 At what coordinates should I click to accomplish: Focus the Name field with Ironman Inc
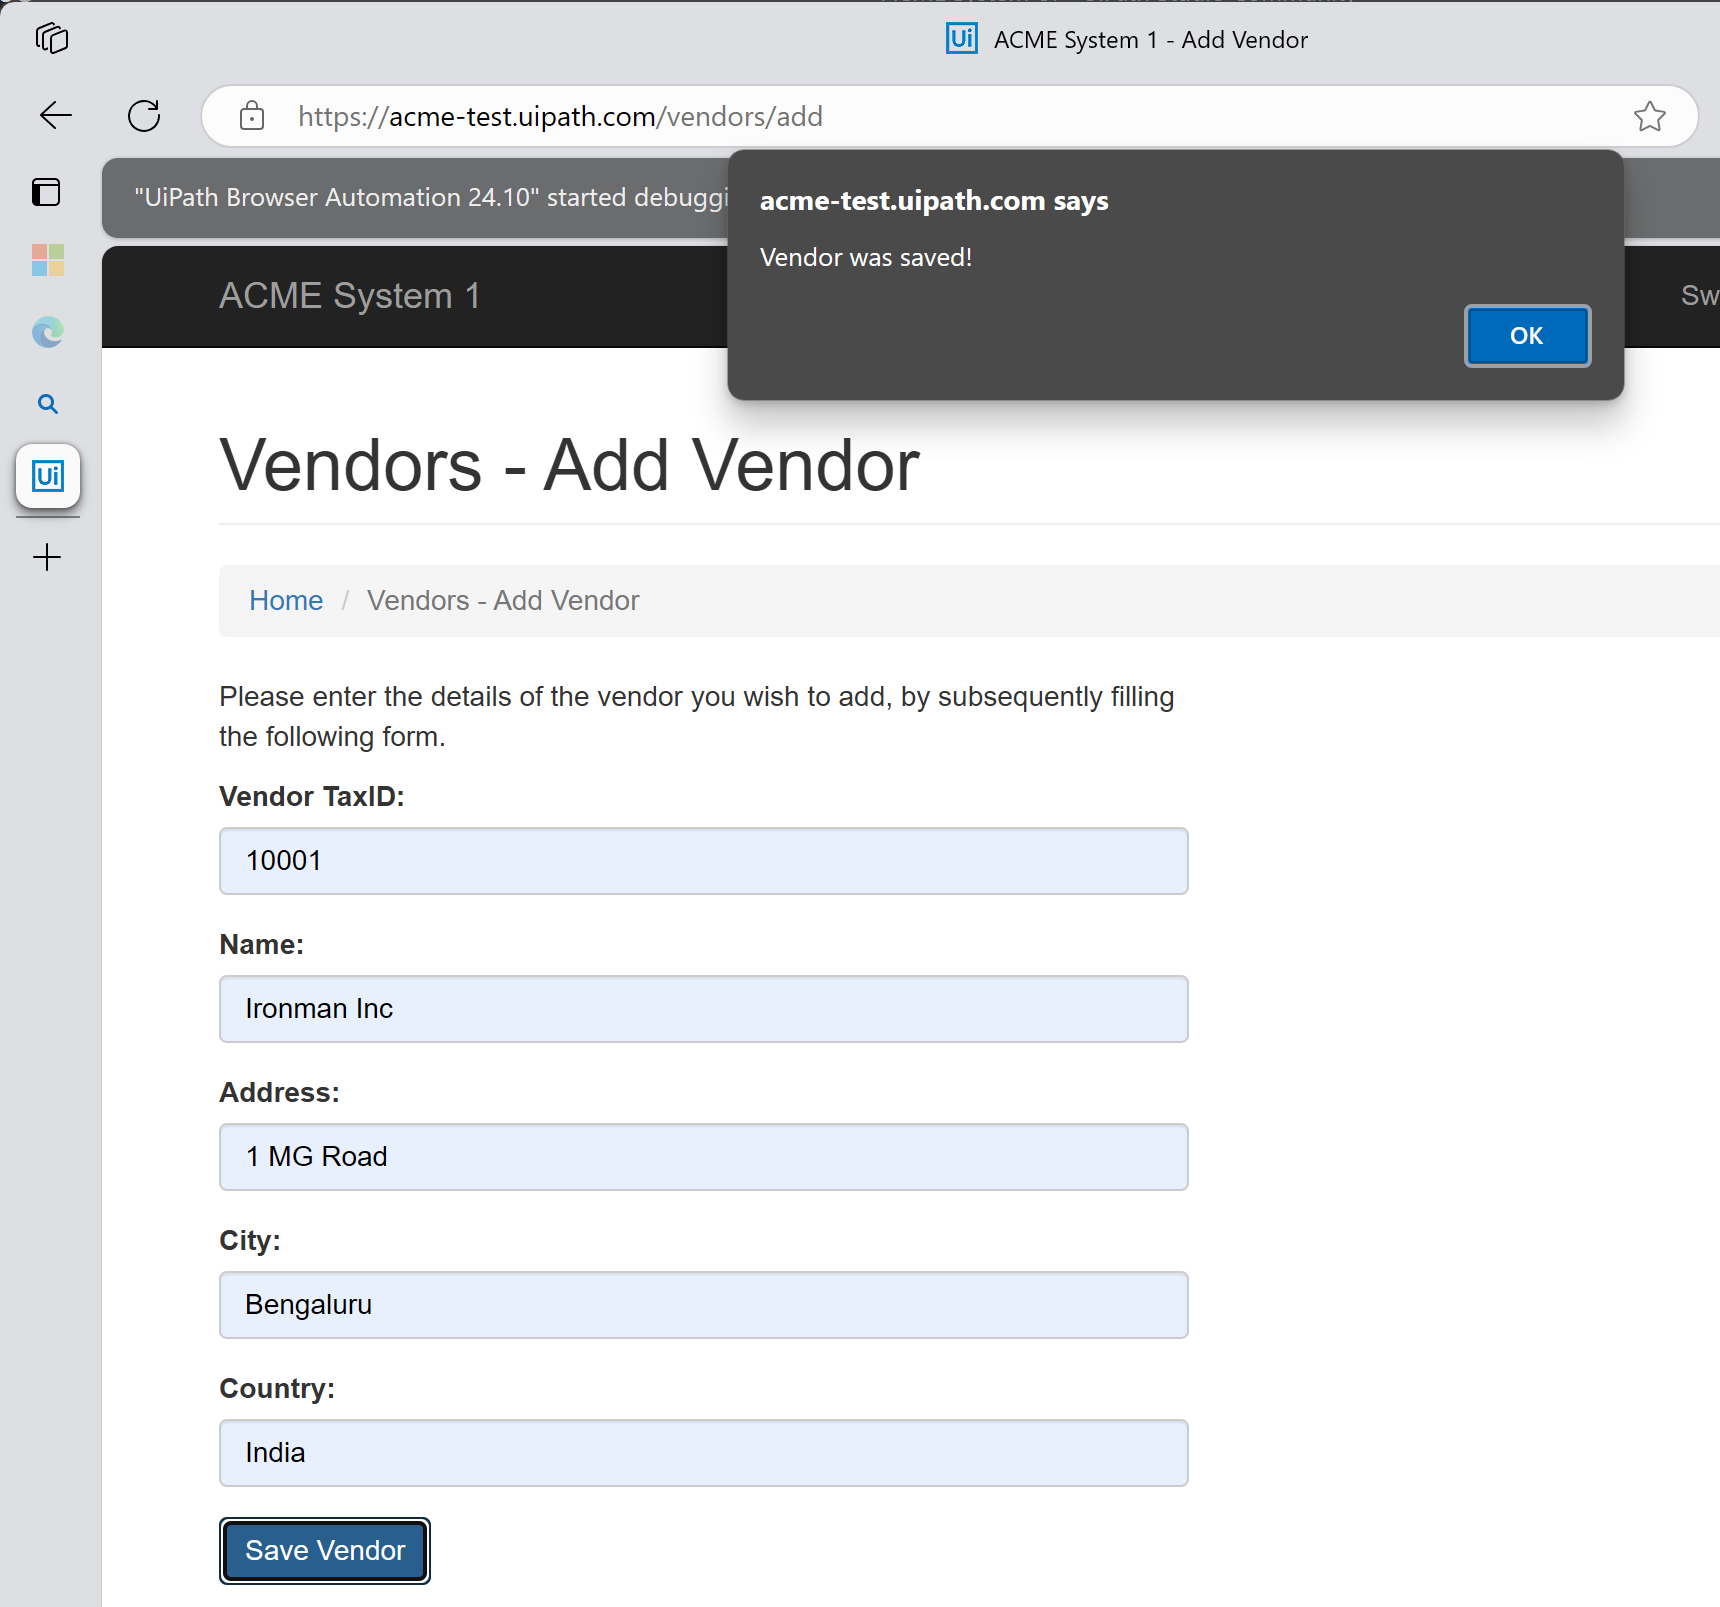[704, 1009]
